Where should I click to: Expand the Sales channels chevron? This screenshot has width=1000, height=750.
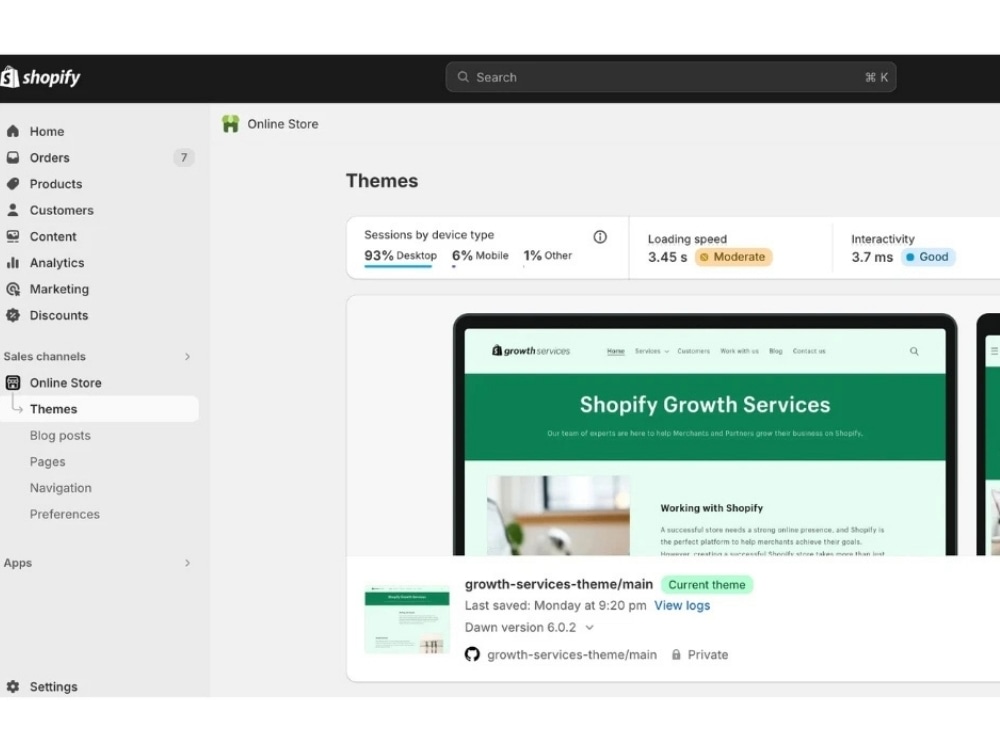click(x=187, y=357)
